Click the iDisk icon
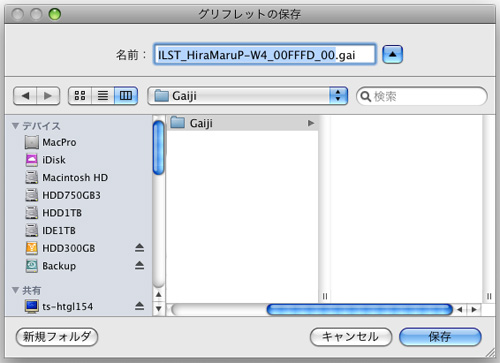Viewport: 500px width, 363px height. [32, 160]
